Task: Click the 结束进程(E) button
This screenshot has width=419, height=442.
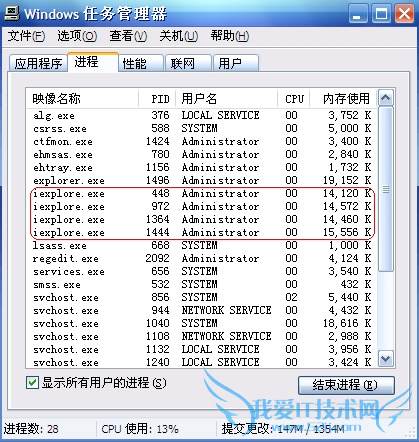Action: click(x=346, y=385)
